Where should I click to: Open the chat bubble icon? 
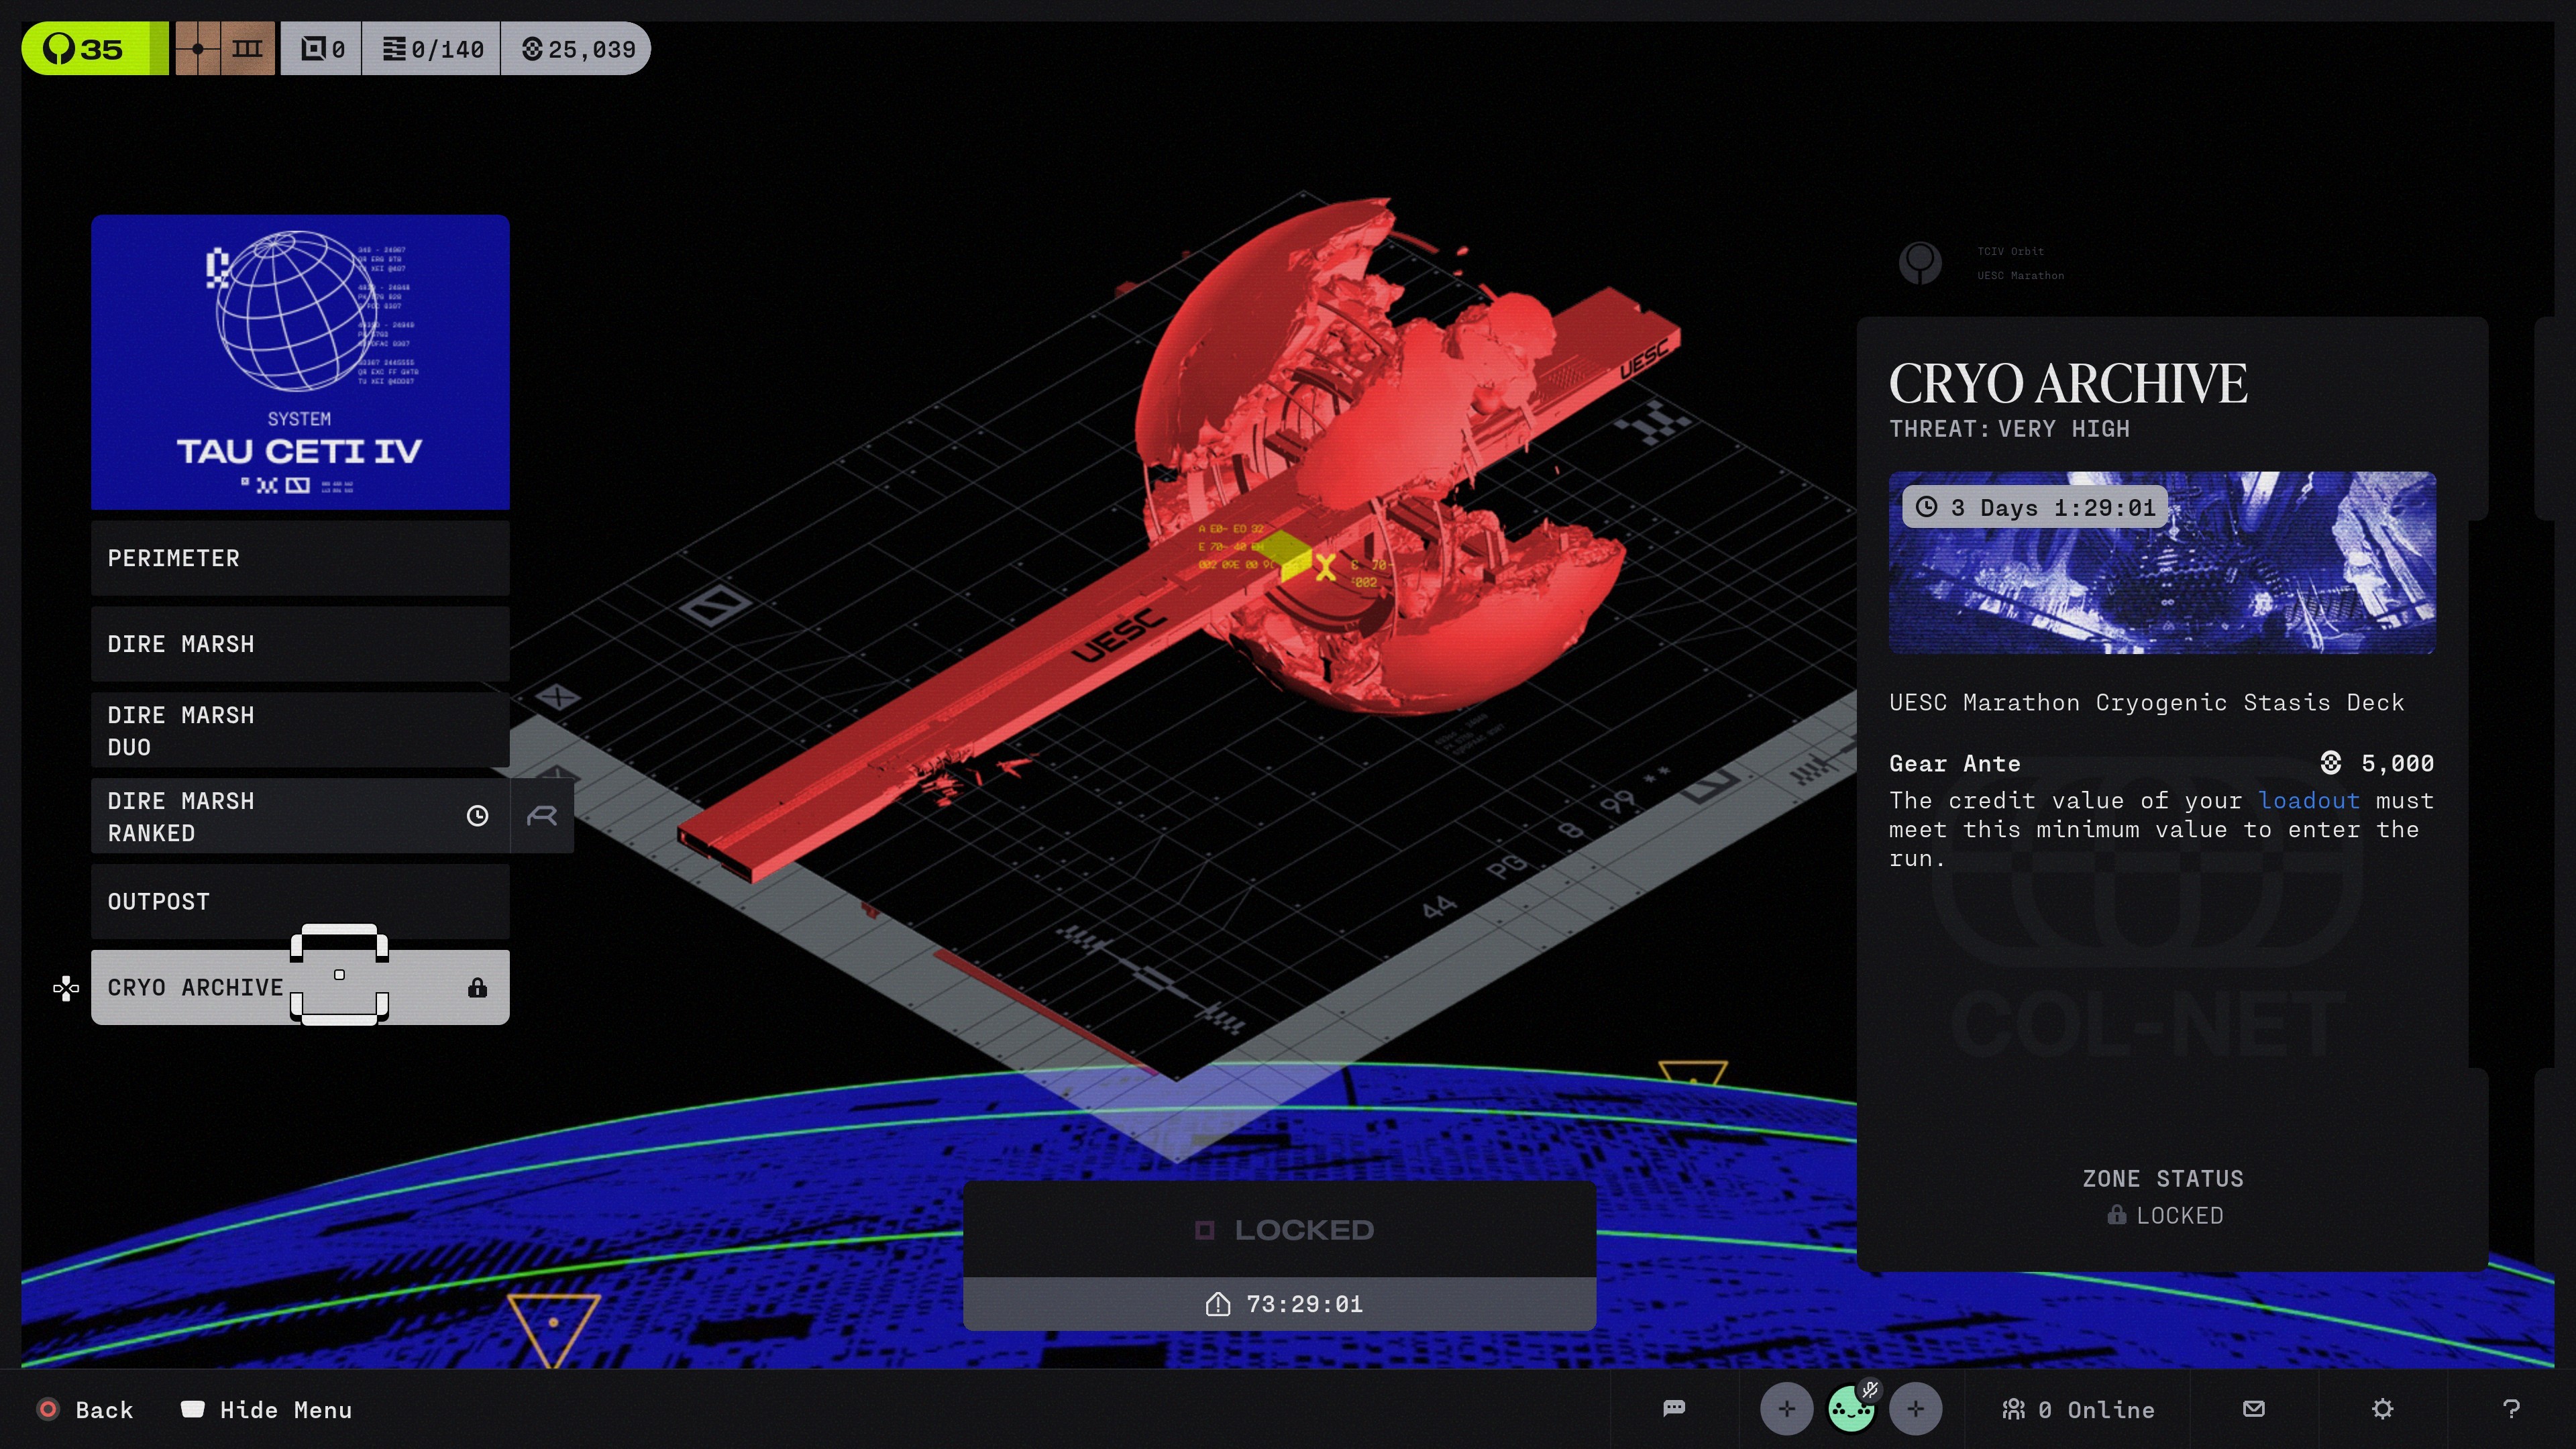pyautogui.click(x=1674, y=1409)
